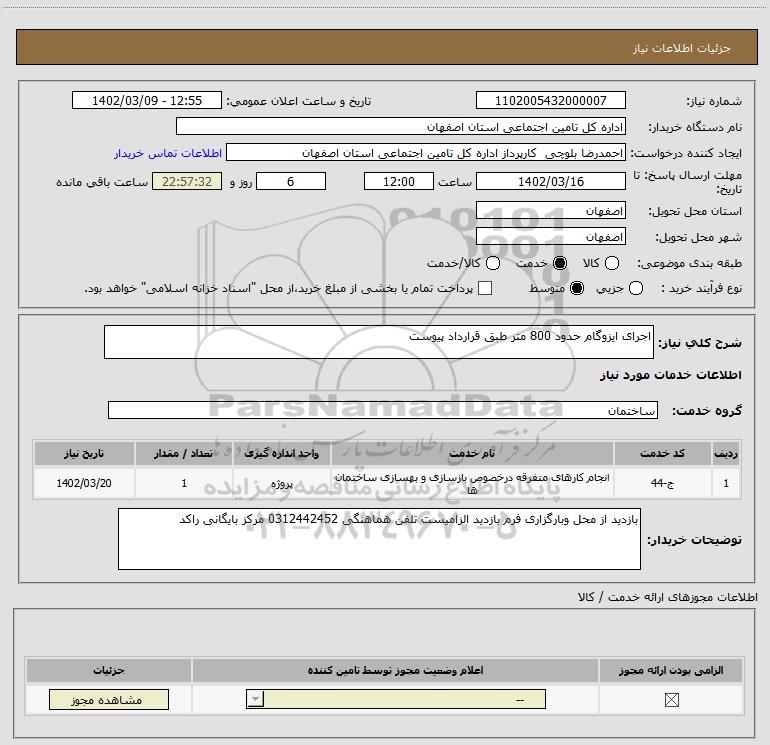770x745 pixels.
Task: Click the توضیحات خریدار text area
Action: pyautogui.click(x=379, y=539)
